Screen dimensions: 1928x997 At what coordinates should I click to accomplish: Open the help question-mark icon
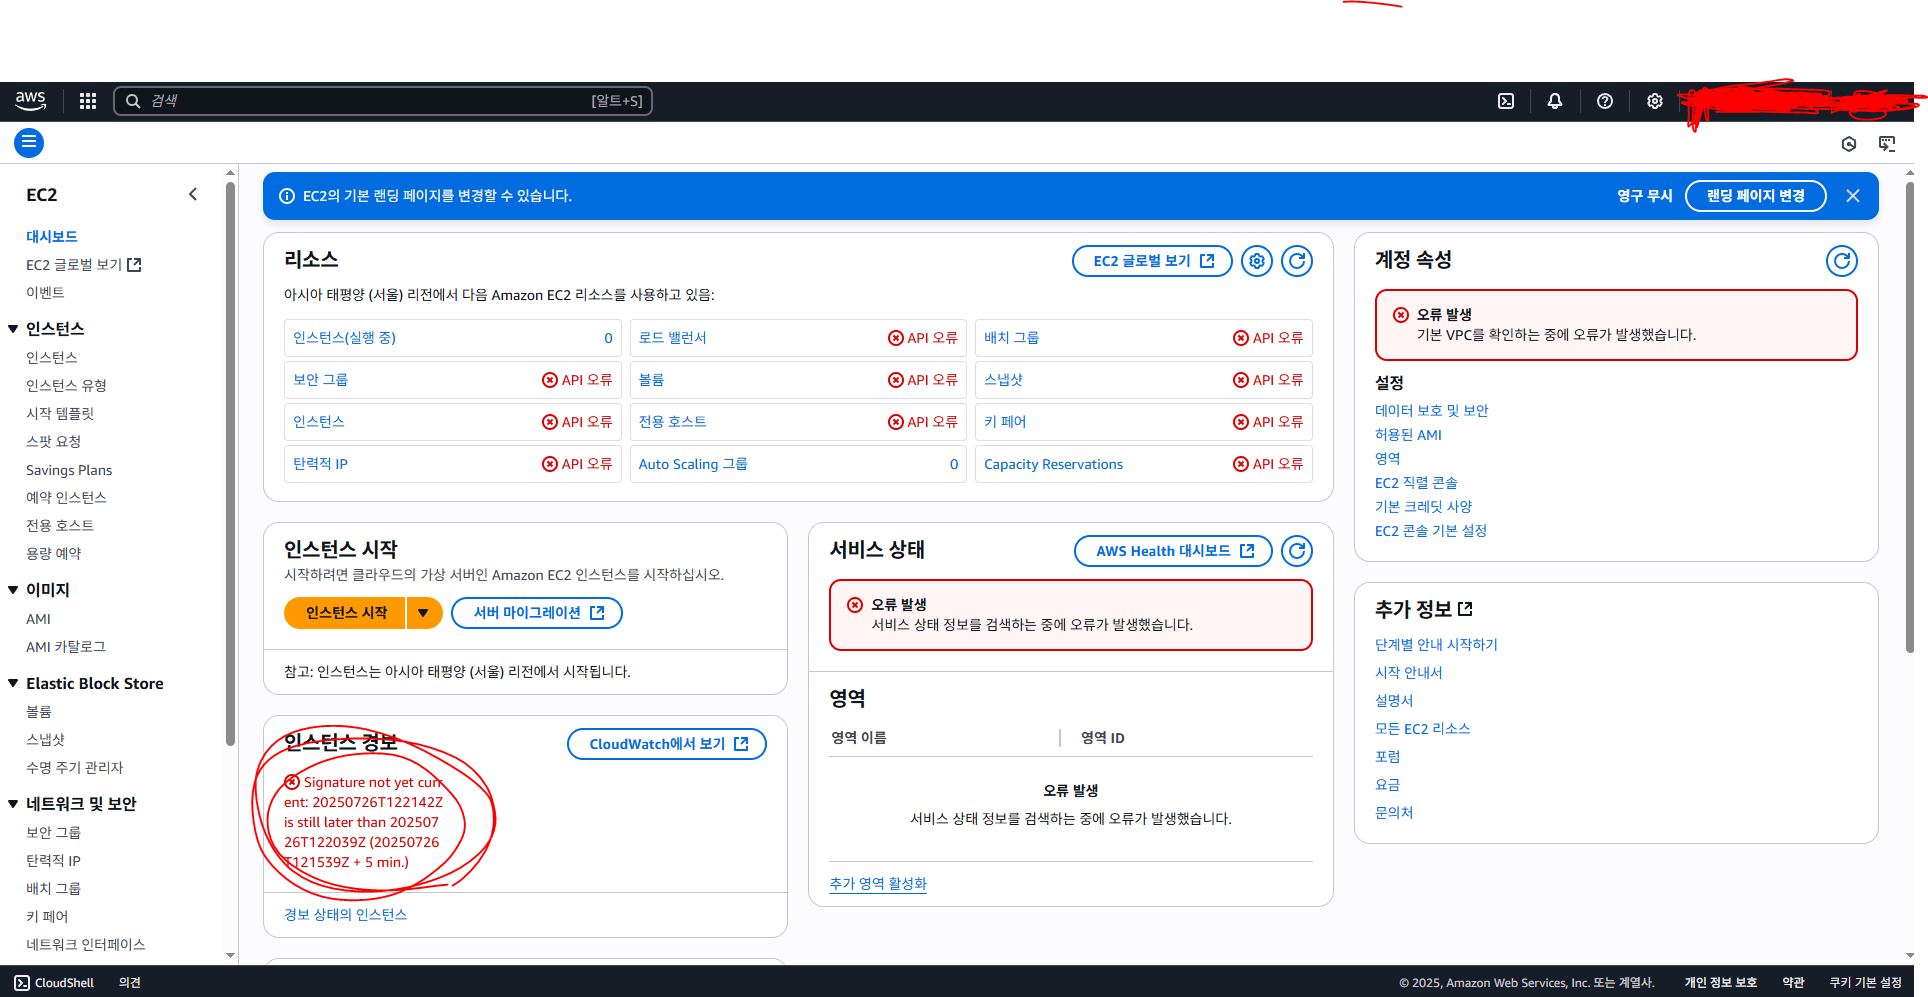1605,101
